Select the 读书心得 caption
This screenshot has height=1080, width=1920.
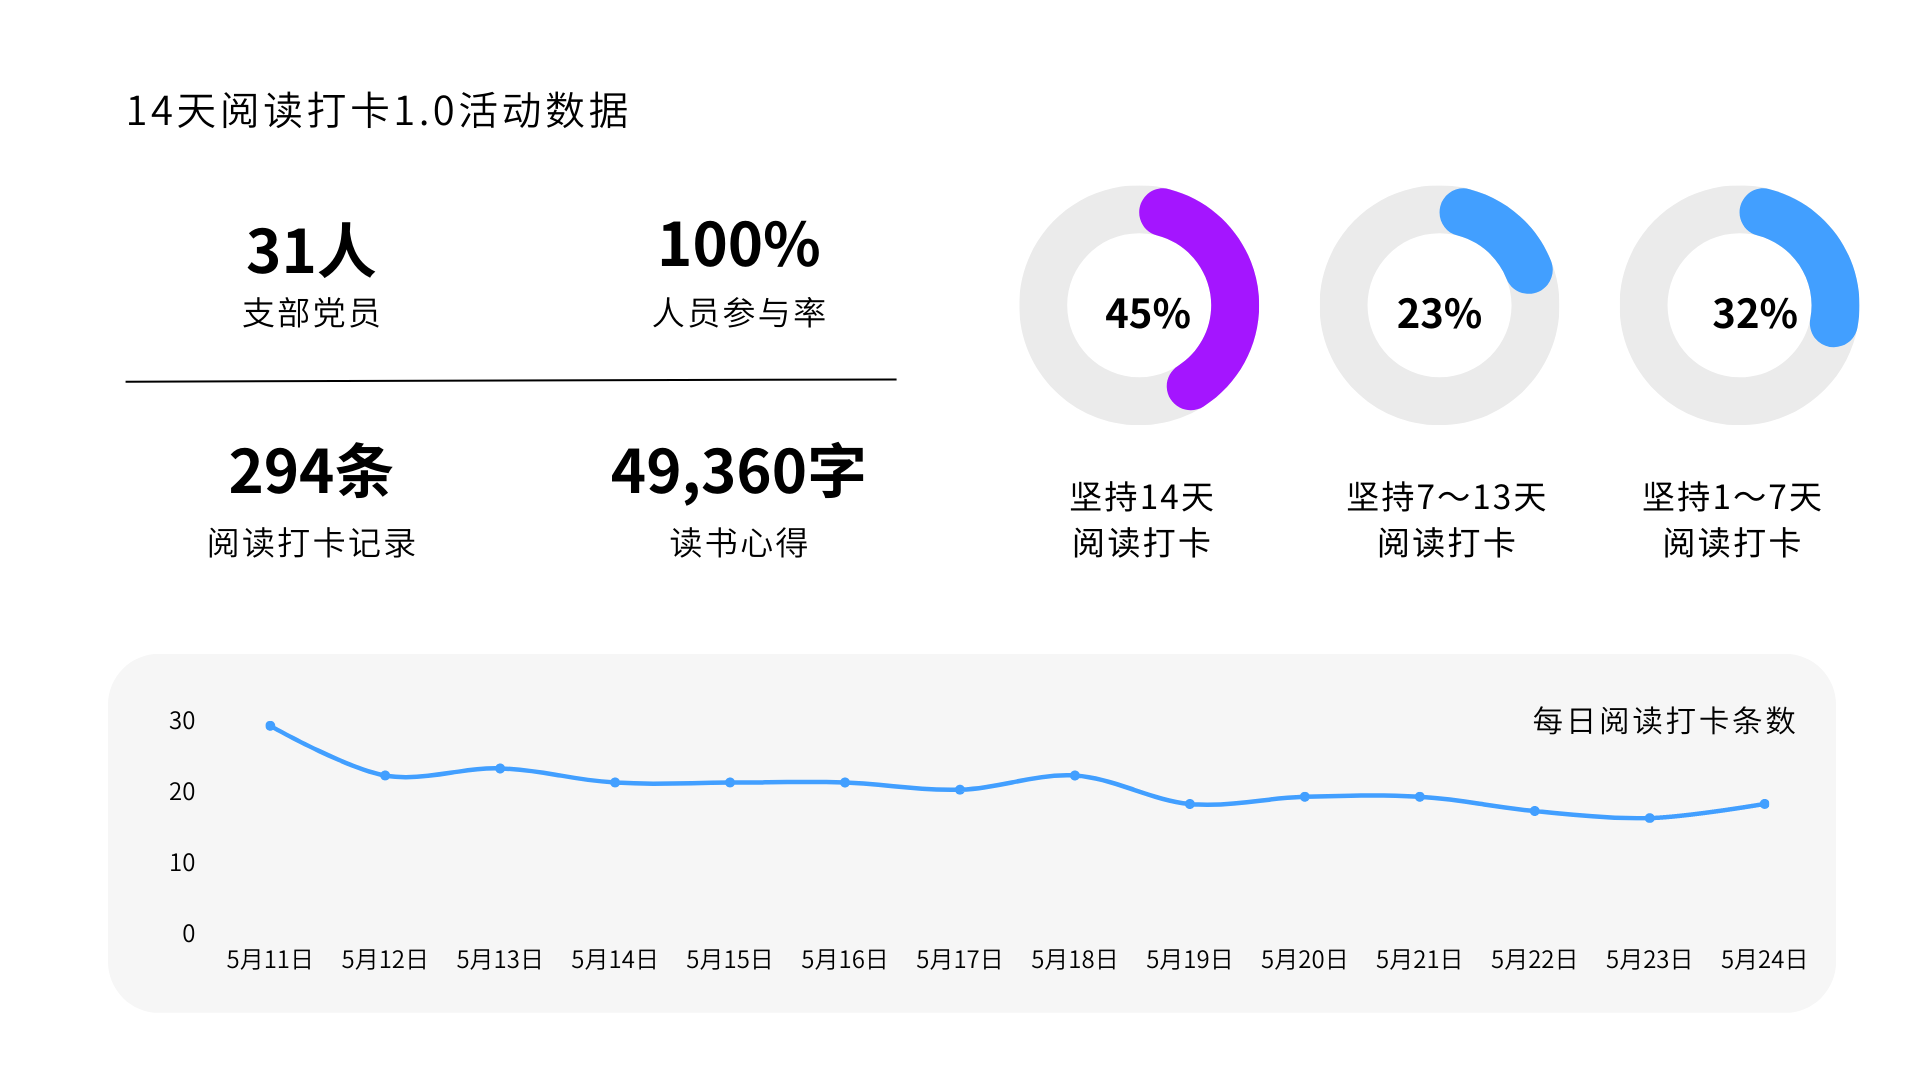click(739, 543)
